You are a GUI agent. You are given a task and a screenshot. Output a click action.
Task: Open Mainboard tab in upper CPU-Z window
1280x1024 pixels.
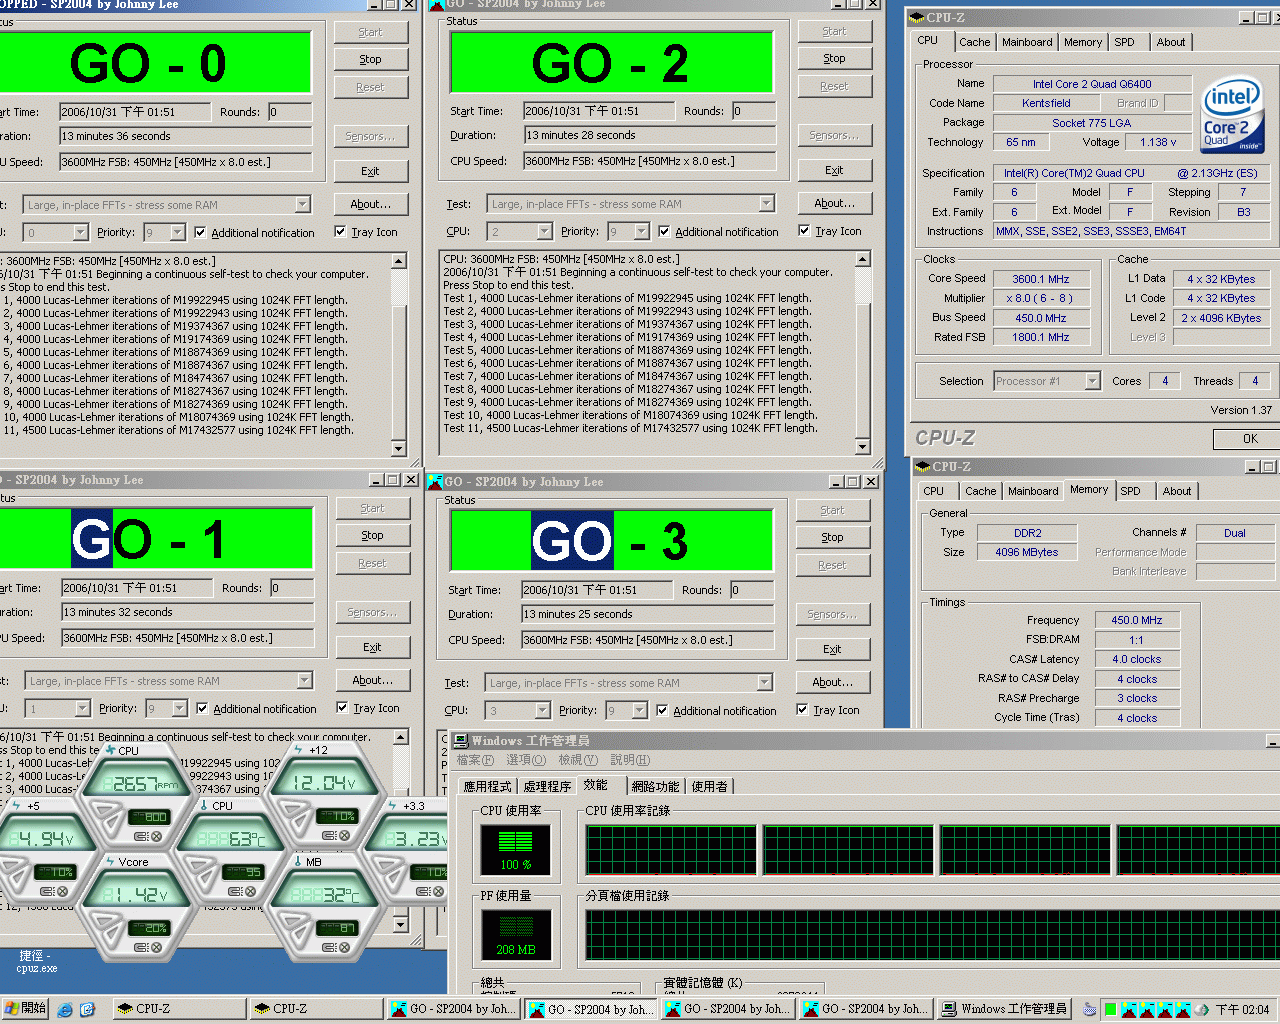(x=1027, y=42)
